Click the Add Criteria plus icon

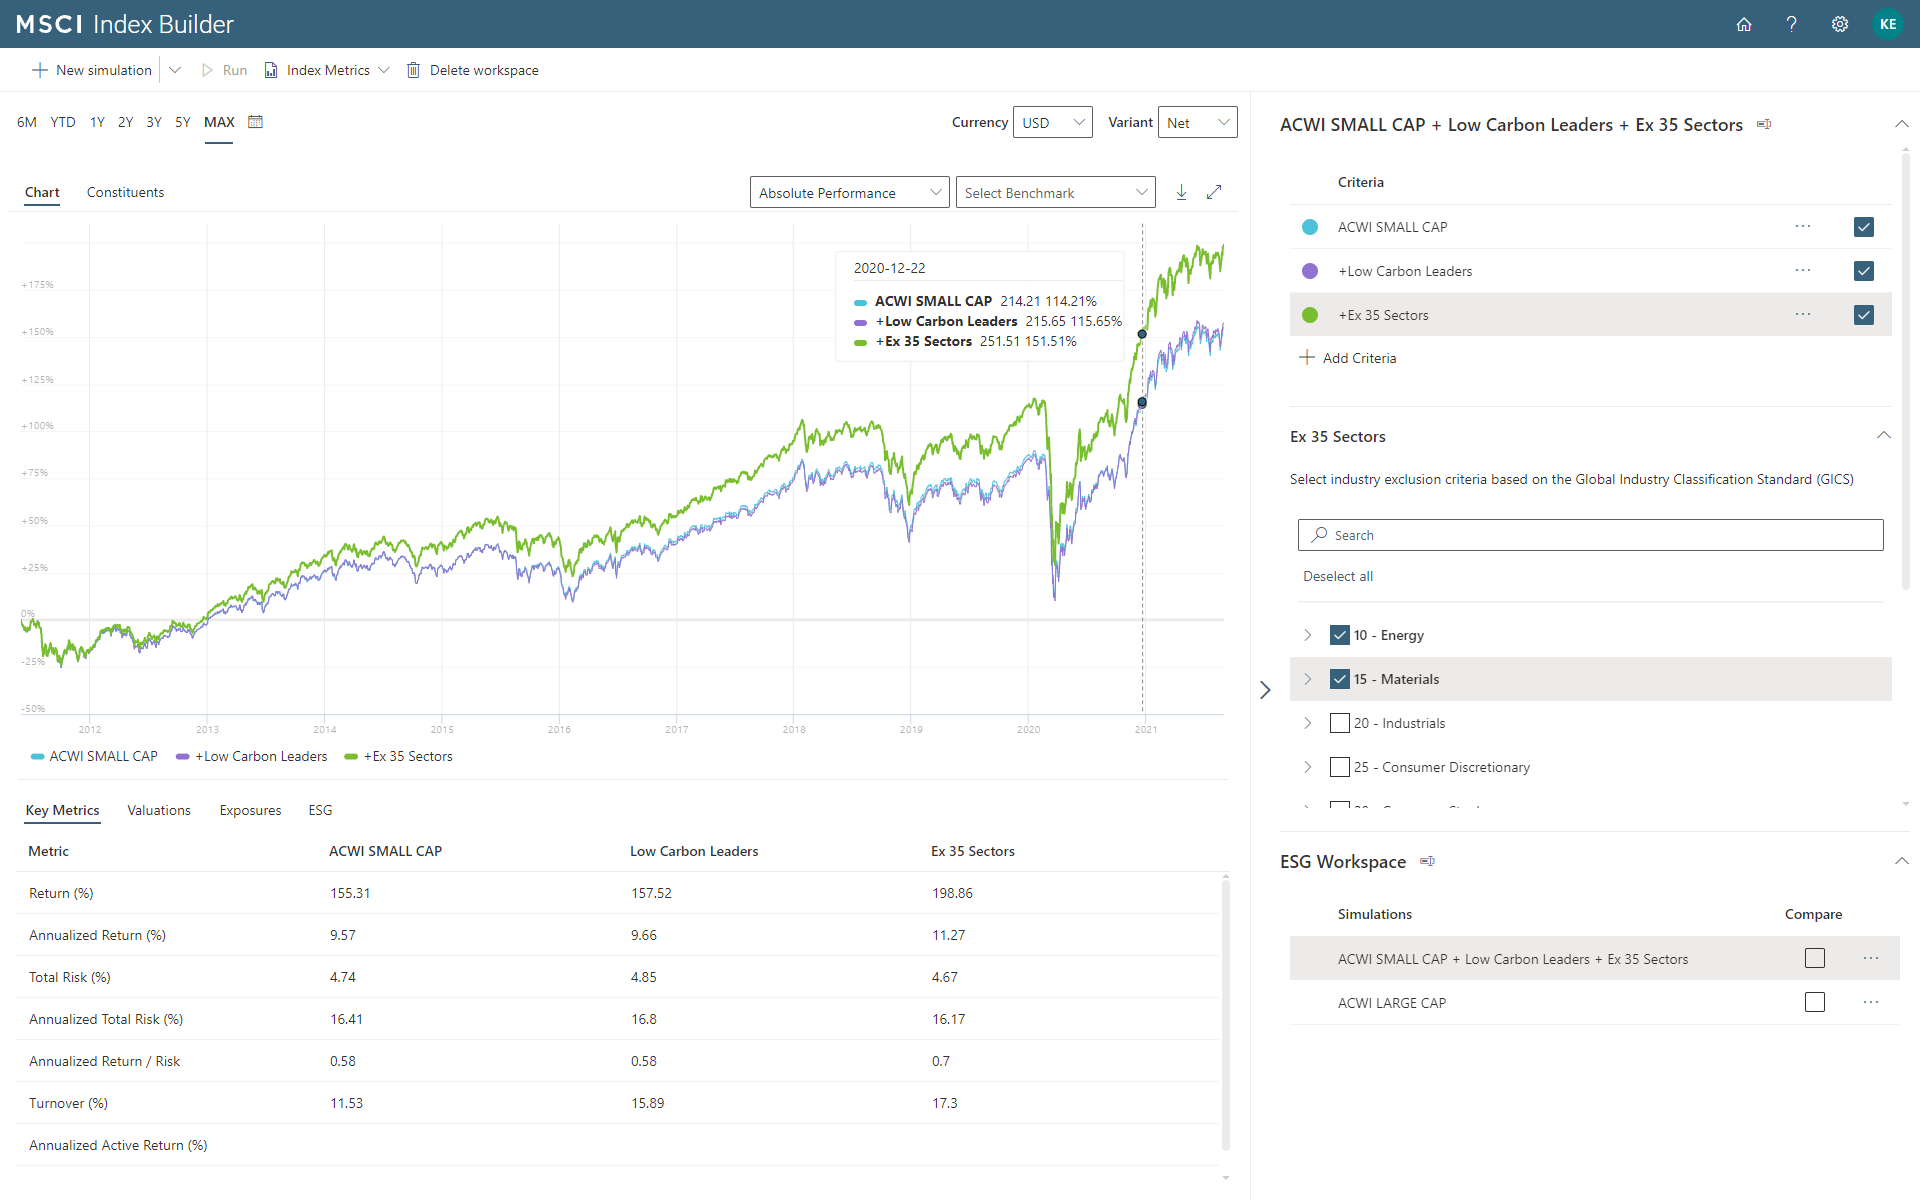point(1307,358)
